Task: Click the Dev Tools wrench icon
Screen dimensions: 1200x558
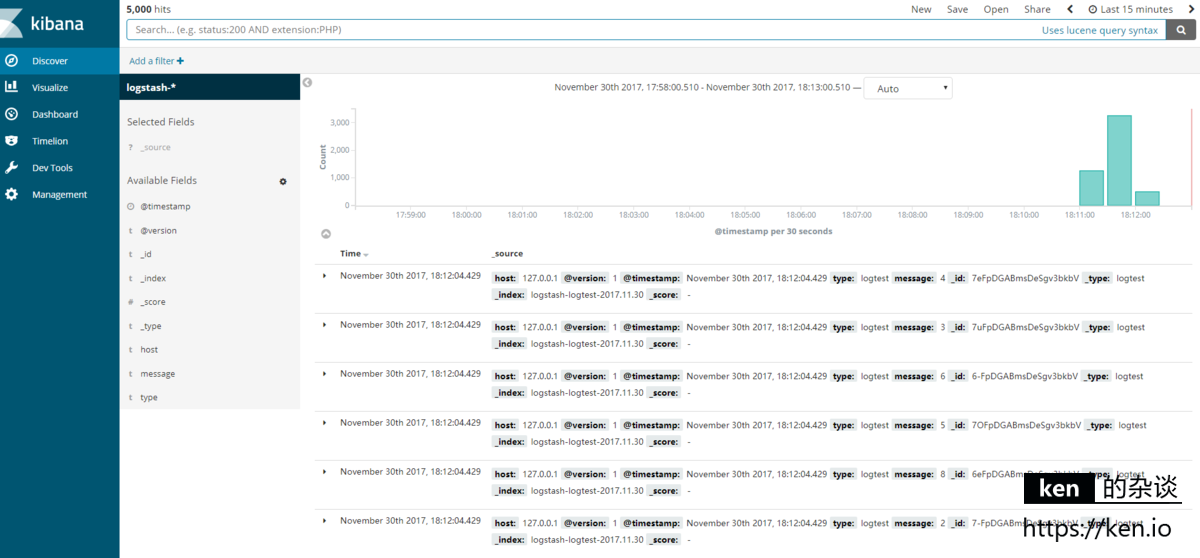Action: tap(12, 168)
